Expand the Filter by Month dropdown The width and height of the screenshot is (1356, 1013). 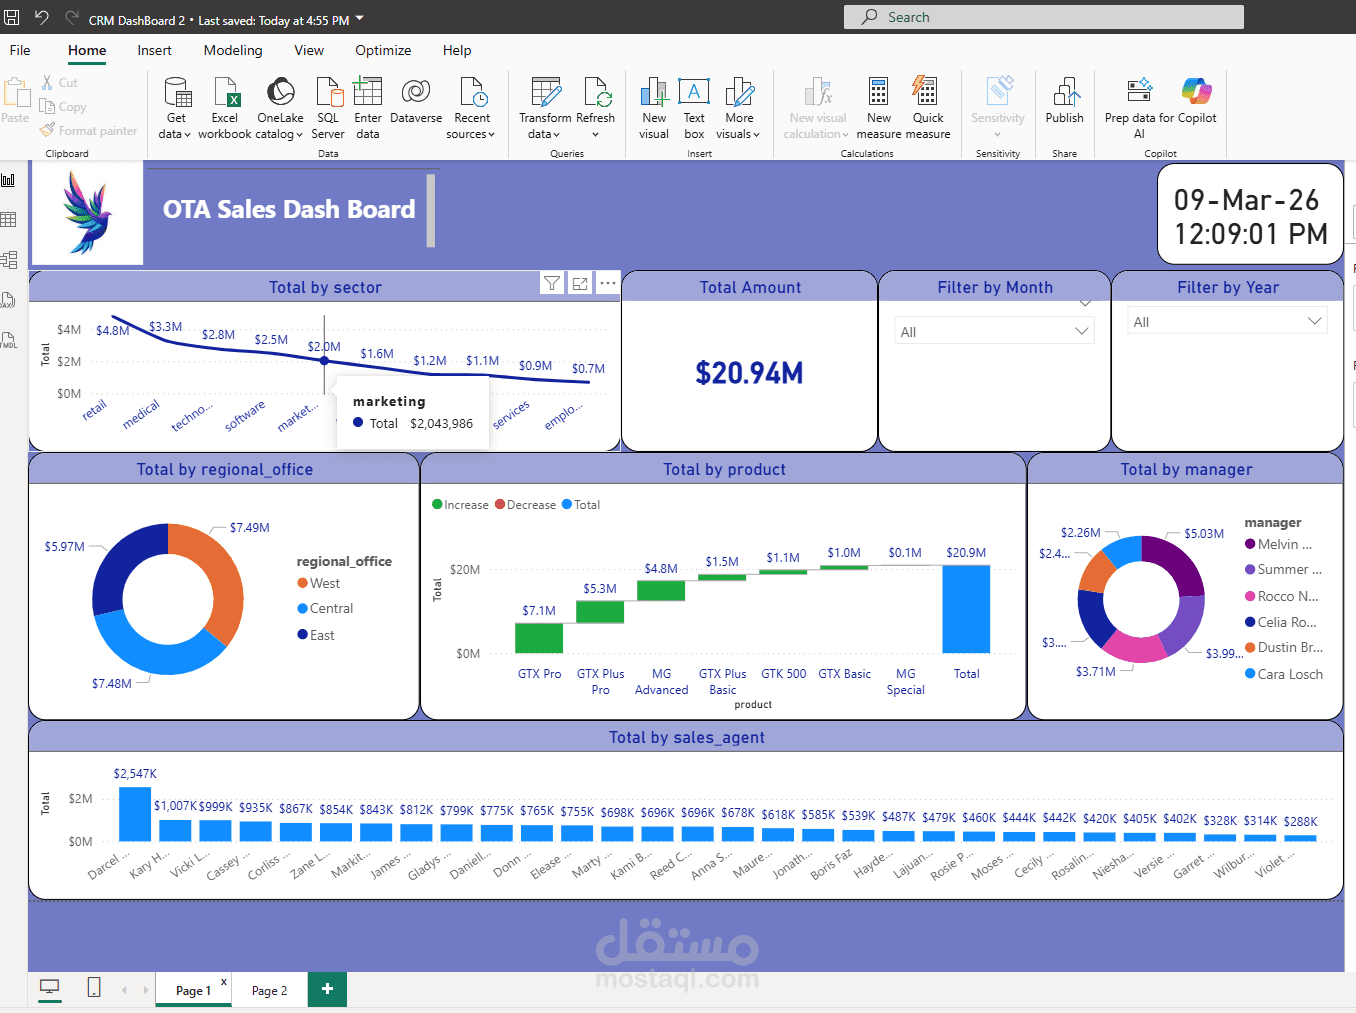(x=1081, y=331)
